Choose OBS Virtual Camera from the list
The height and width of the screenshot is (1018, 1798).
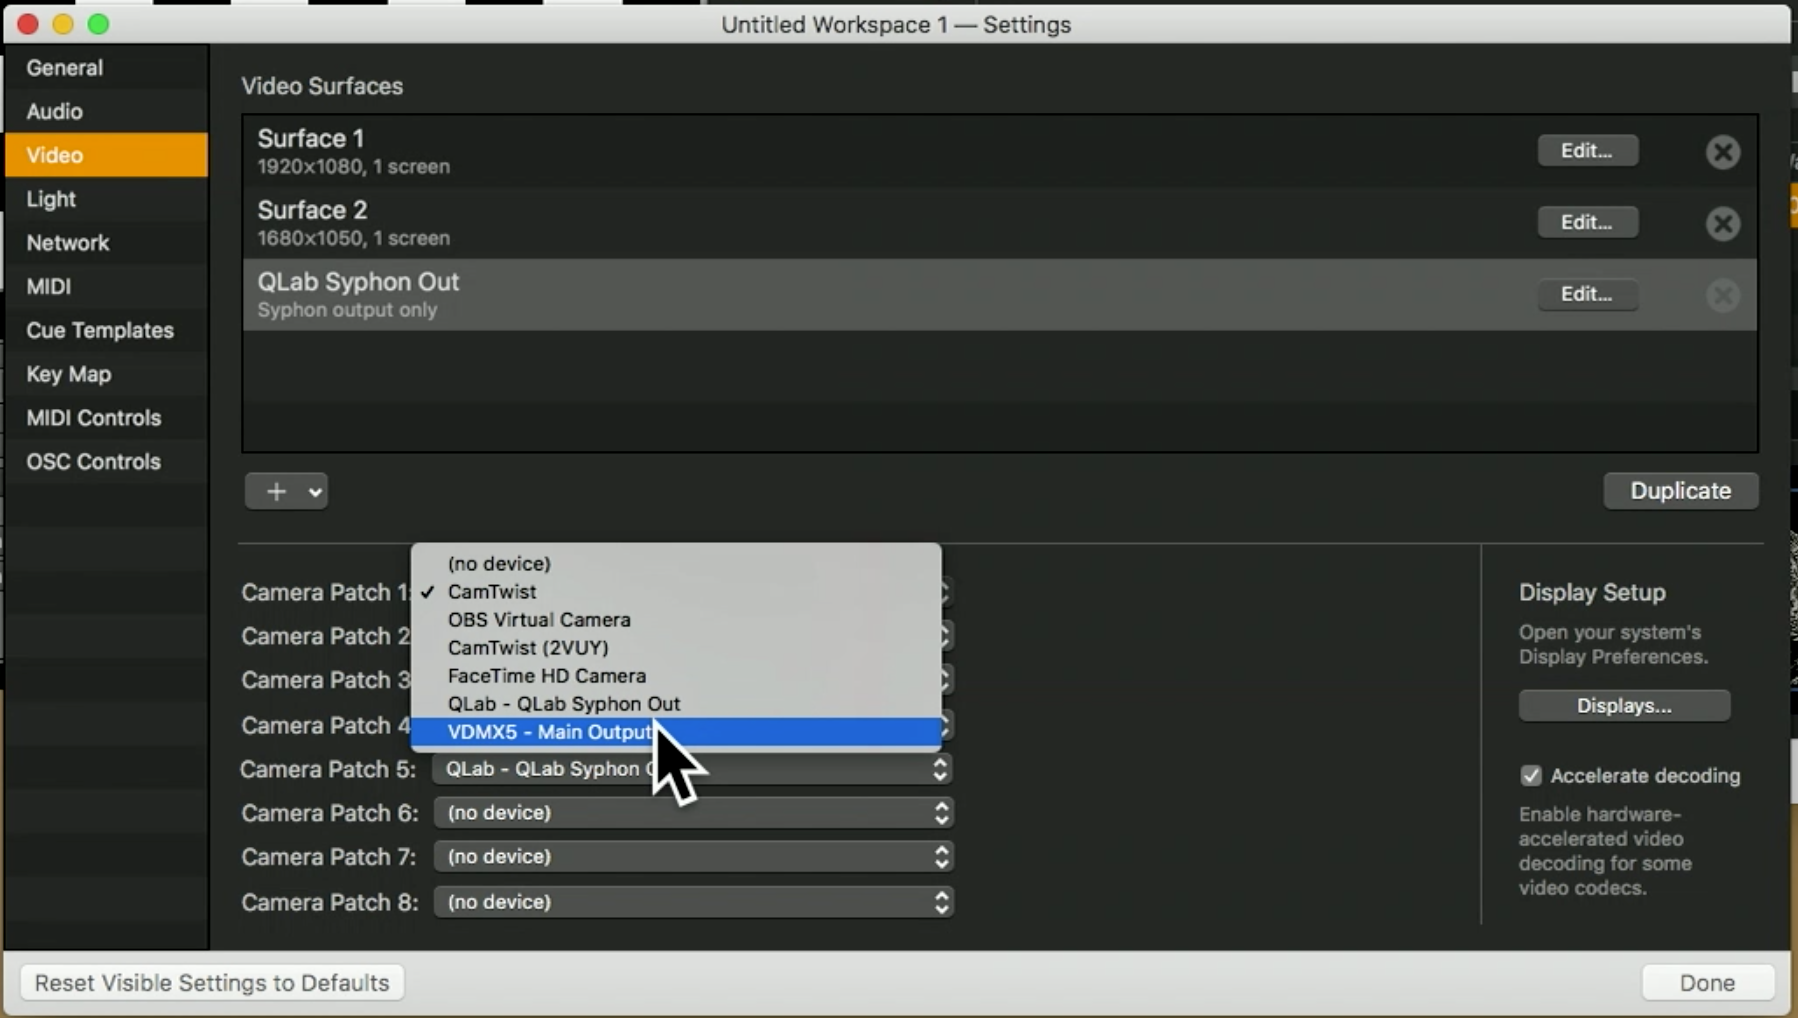pyautogui.click(x=538, y=620)
